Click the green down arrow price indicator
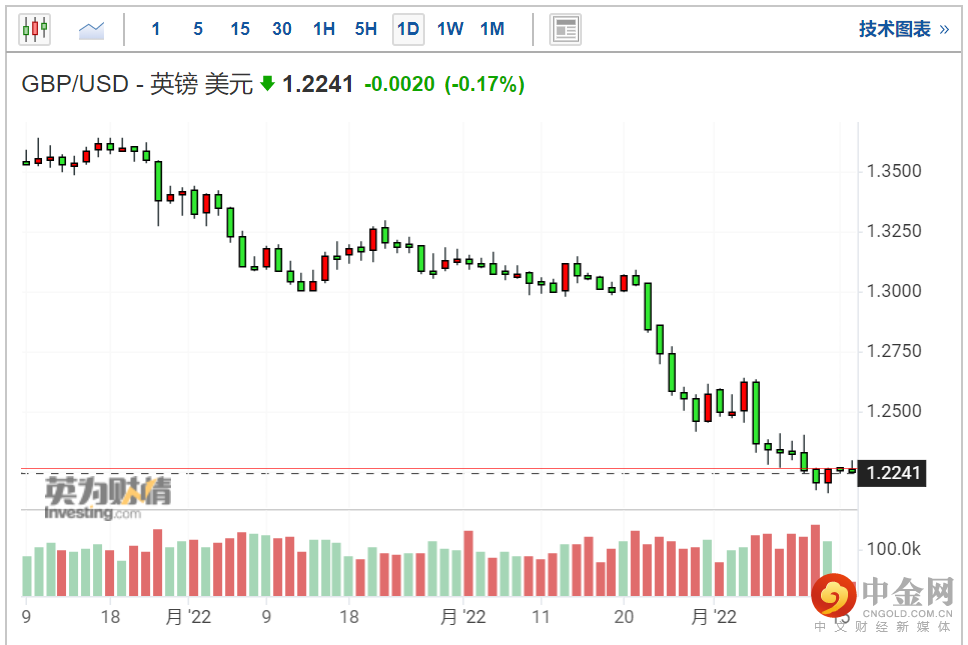The height and width of the screenshot is (645, 968). pyautogui.click(x=267, y=84)
